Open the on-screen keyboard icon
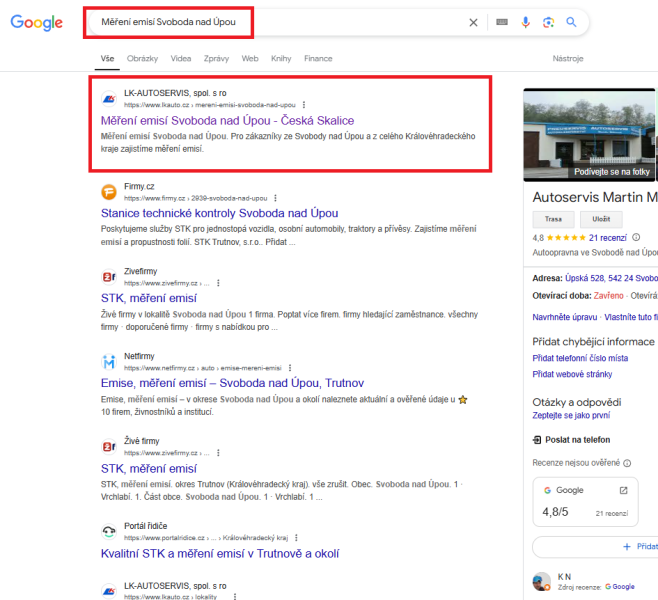 click(x=502, y=22)
